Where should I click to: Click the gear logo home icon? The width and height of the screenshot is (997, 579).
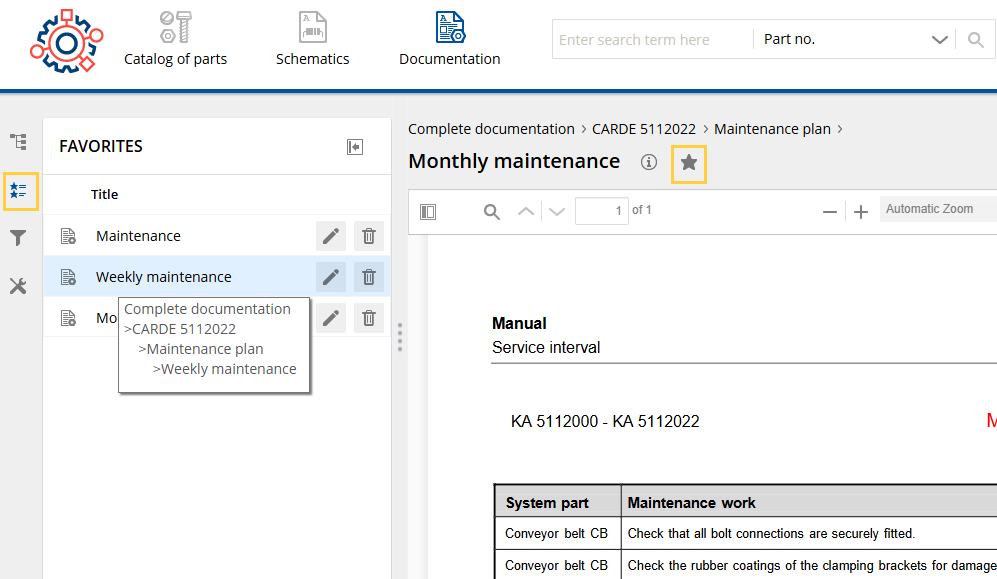point(67,41)
